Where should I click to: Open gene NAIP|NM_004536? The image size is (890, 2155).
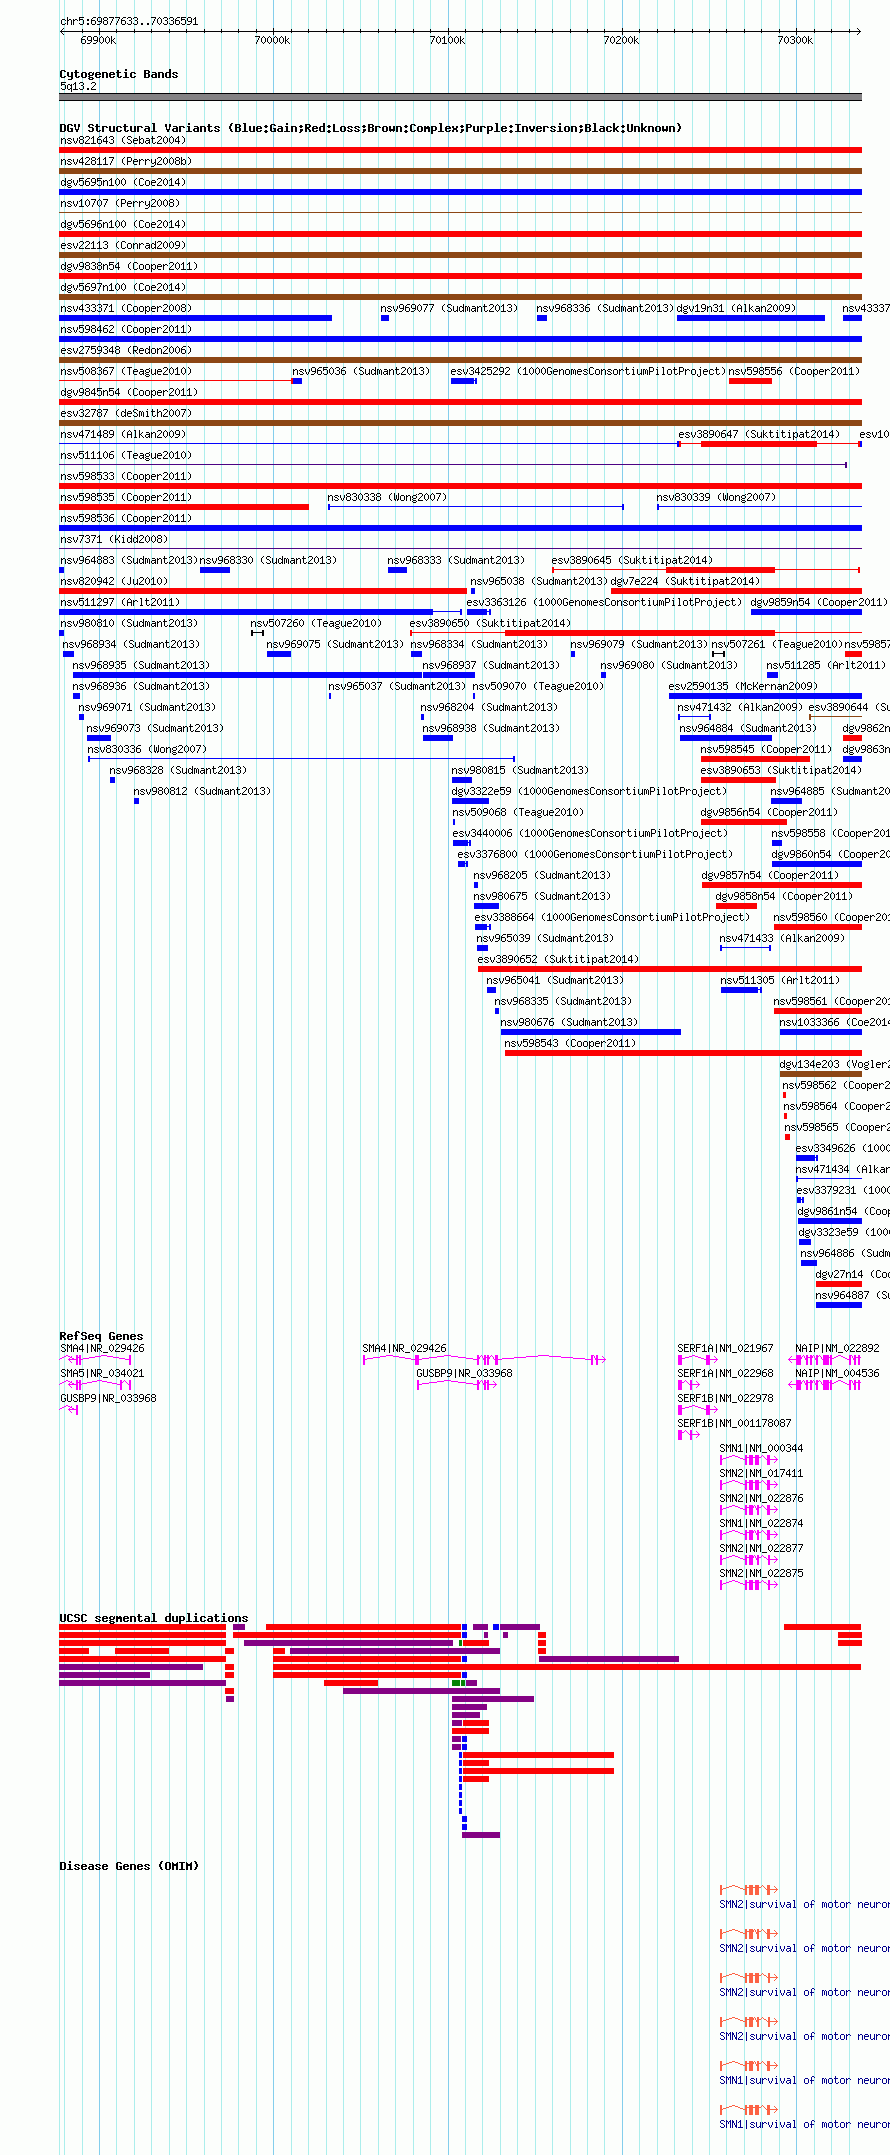(837, 1373)
